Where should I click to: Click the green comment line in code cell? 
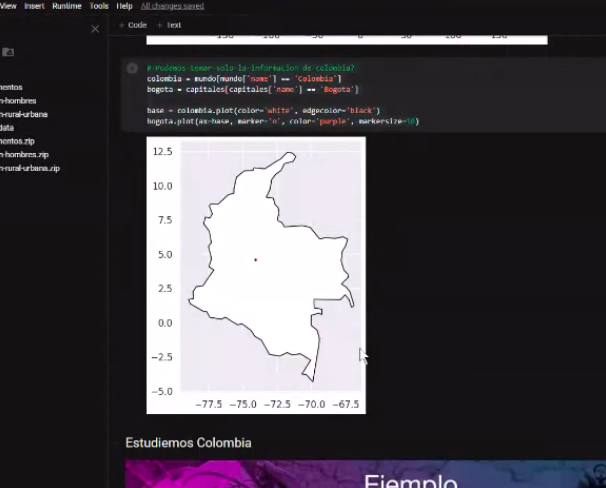tap(250, 68)
